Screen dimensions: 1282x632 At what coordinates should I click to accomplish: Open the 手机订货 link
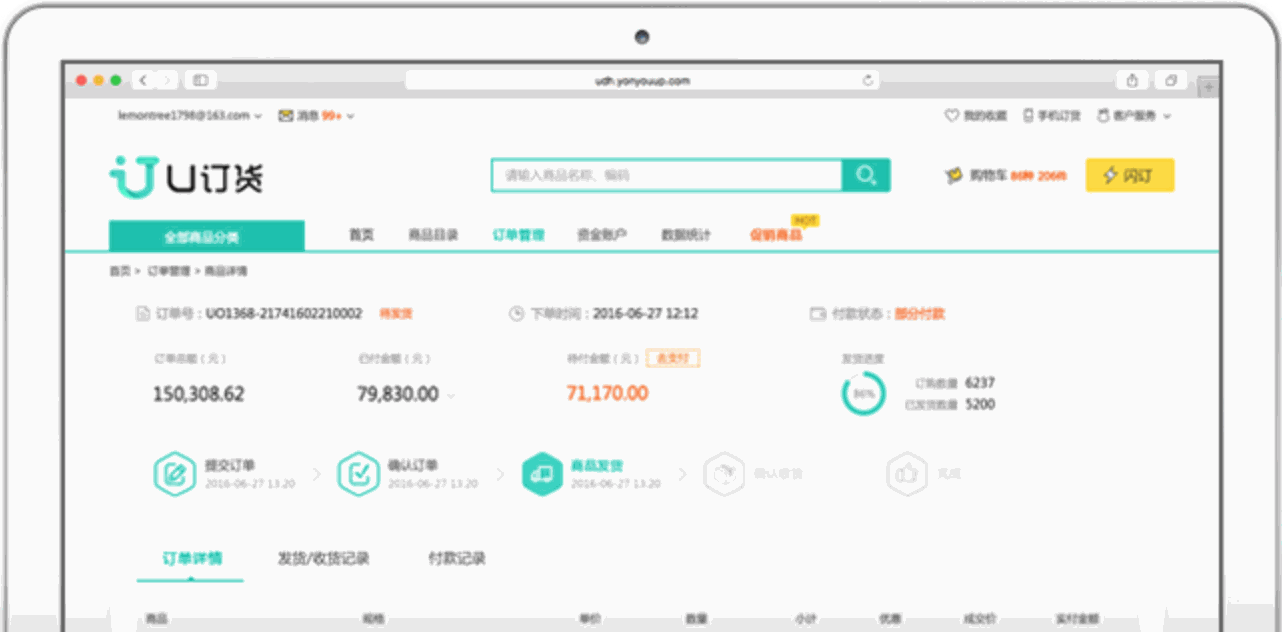[1059, 116]
